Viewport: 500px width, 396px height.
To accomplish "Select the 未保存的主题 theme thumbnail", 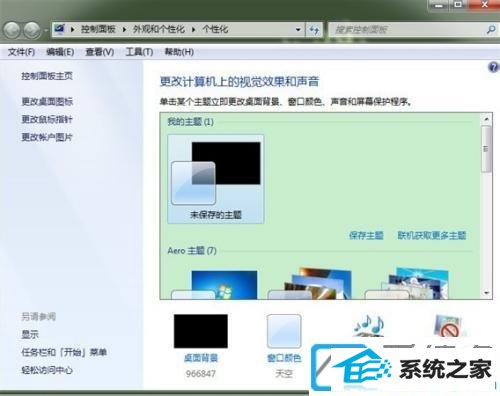I will (216, 179).
